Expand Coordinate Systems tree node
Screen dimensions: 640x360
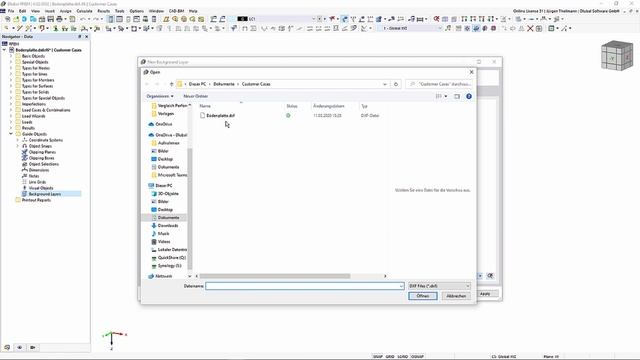point(18,140)
